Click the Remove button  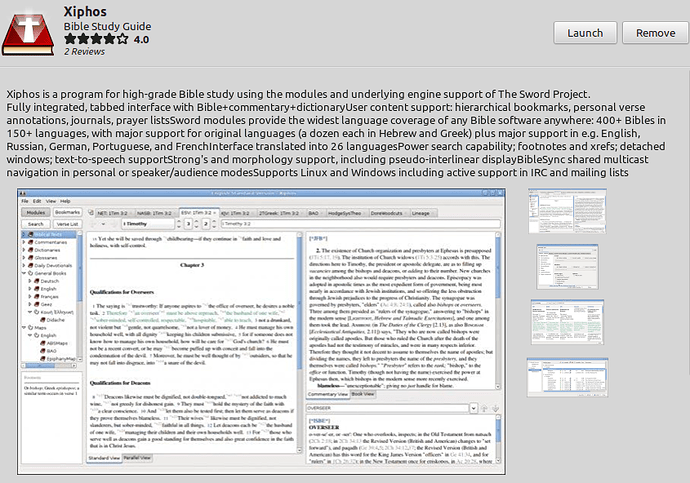tap(655, 33)
